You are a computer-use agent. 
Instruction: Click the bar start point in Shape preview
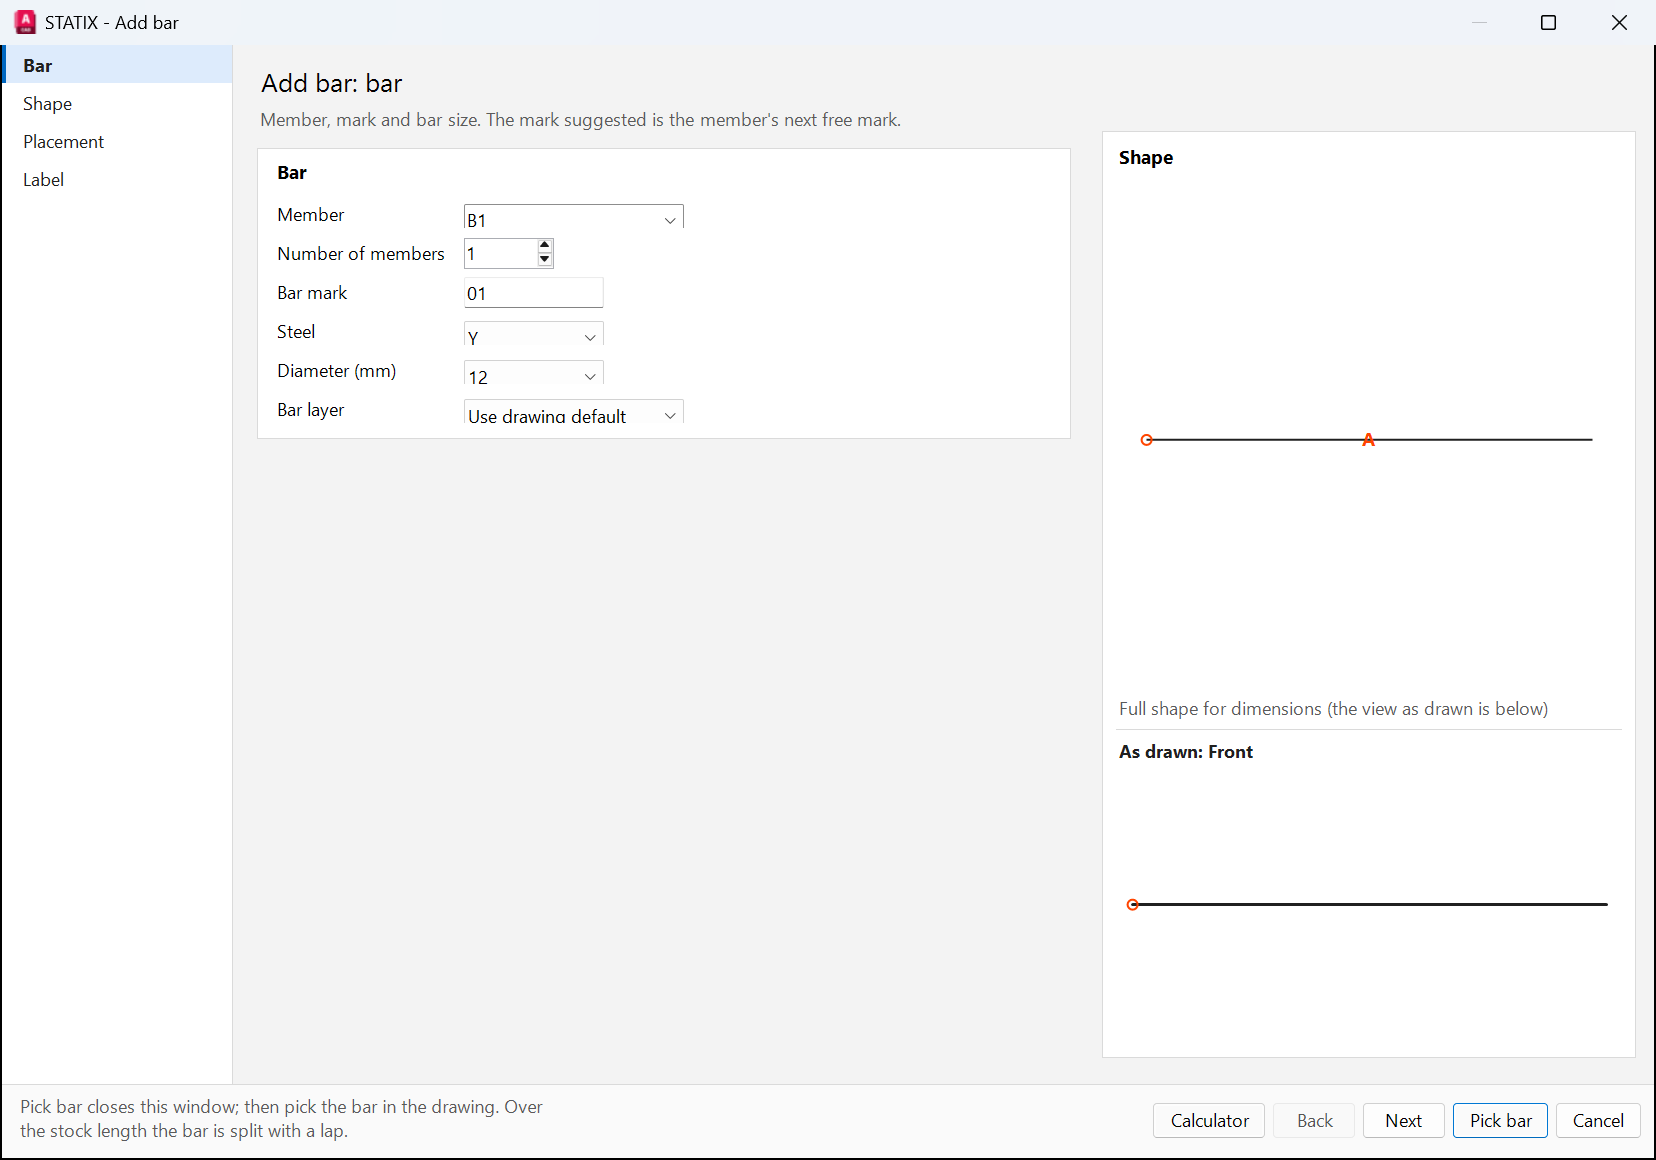(1147, 440)
